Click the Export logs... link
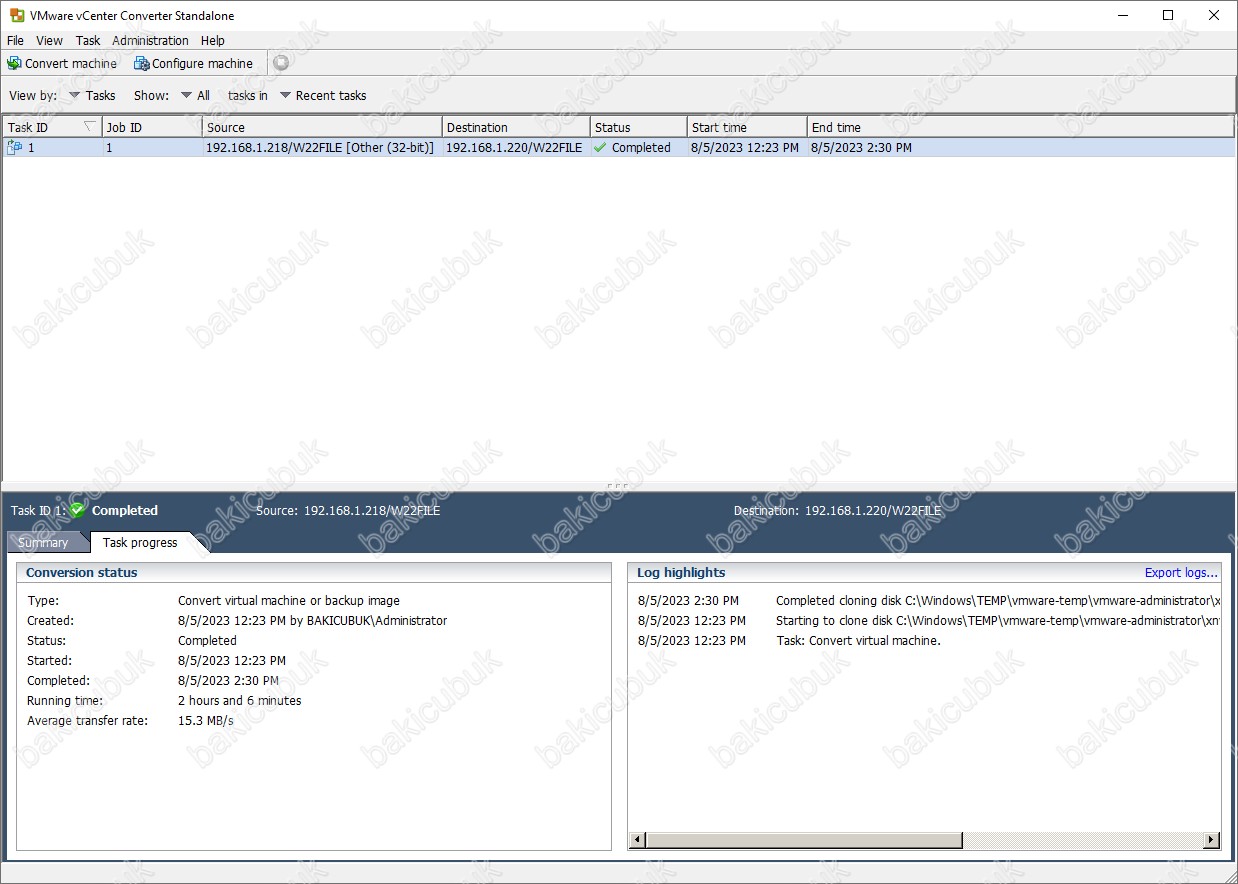 1181,572
